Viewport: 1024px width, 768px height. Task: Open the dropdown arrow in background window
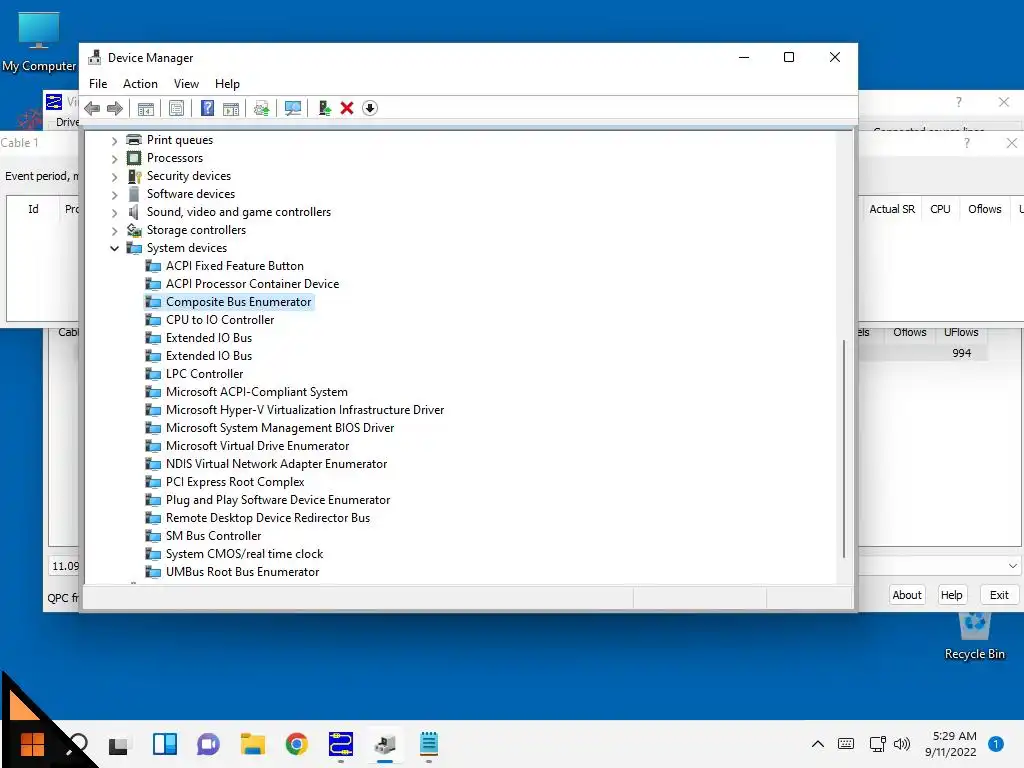click(x=1012, y=566)
